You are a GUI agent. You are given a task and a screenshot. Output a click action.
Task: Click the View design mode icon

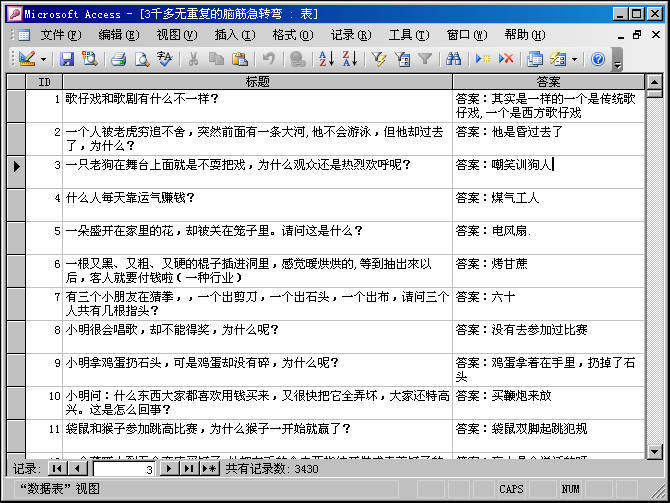(27, 59)
